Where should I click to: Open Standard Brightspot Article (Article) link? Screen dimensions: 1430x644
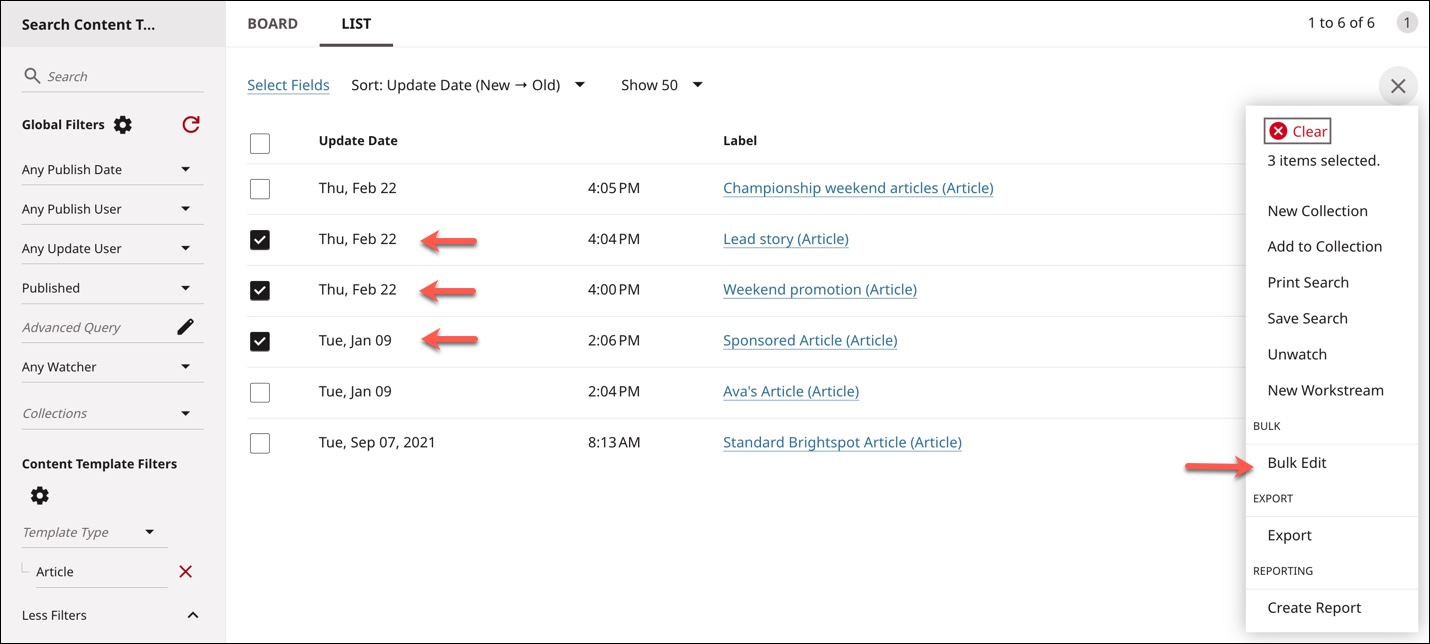tap(842, 443)
